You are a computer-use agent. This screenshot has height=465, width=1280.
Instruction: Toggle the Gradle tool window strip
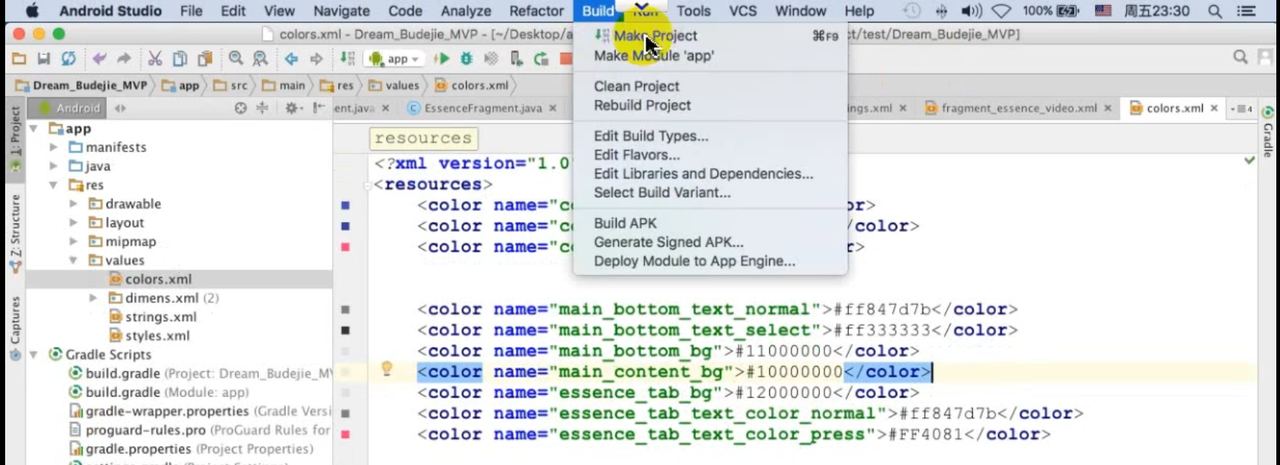[1268, 133]
